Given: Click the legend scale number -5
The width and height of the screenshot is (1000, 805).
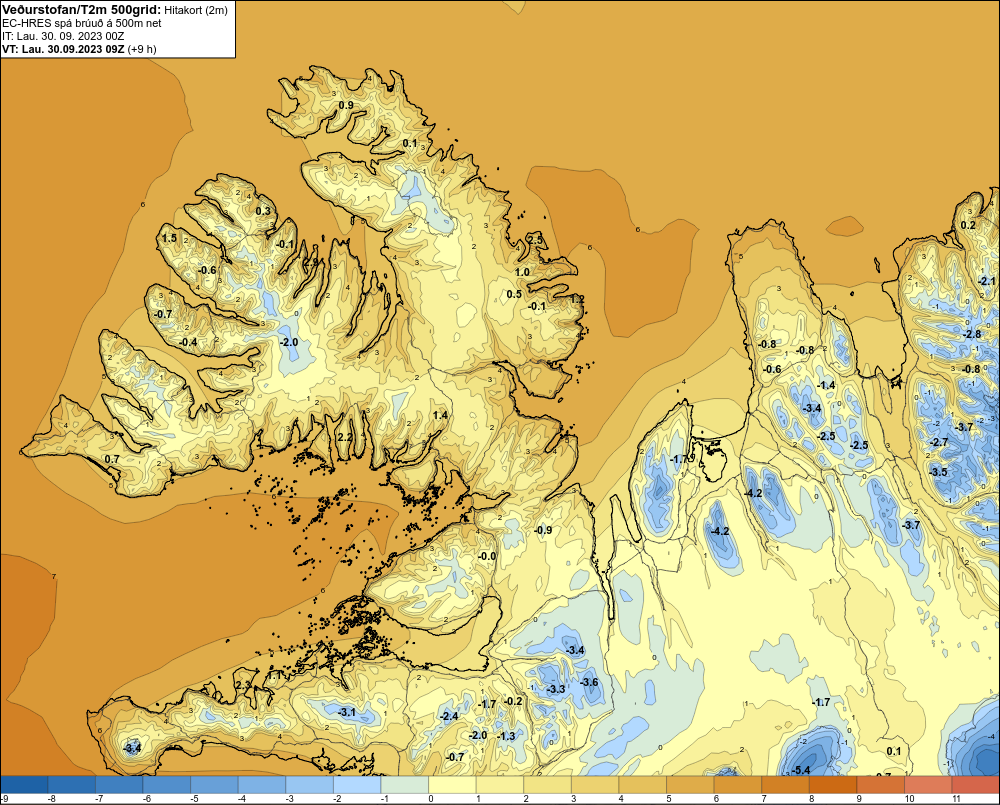Looking at the screenshot, I should coord(195,799).
